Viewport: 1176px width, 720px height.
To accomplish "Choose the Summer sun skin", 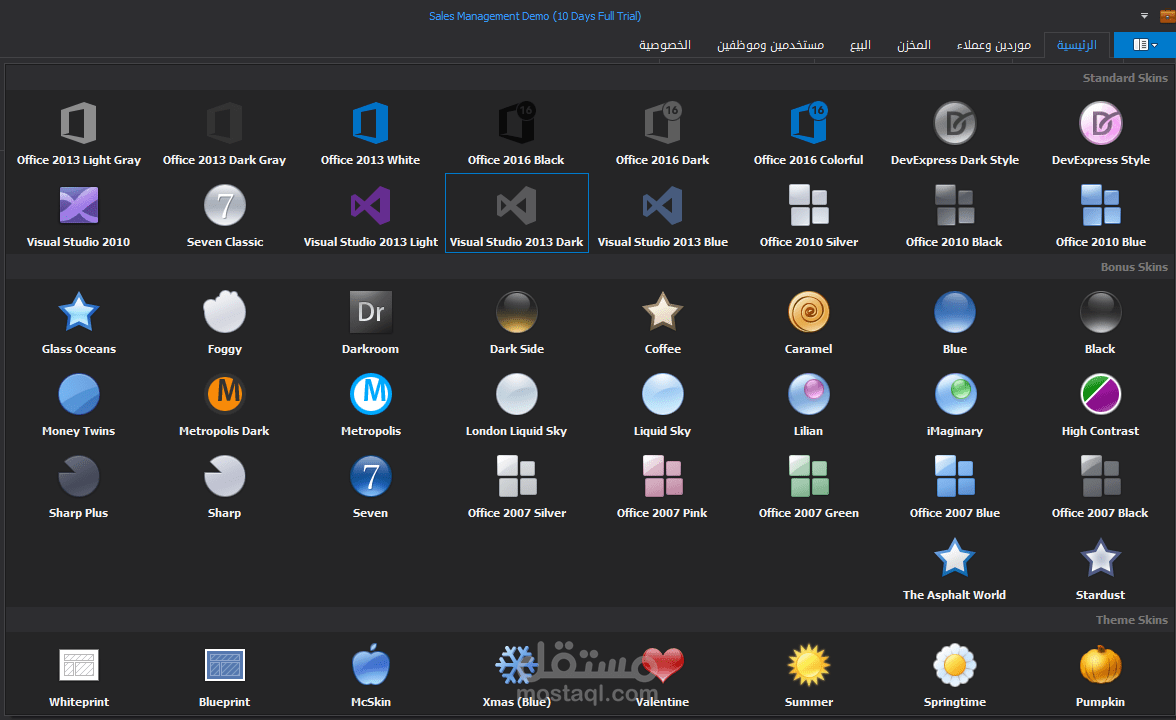I will pos(808,676).
